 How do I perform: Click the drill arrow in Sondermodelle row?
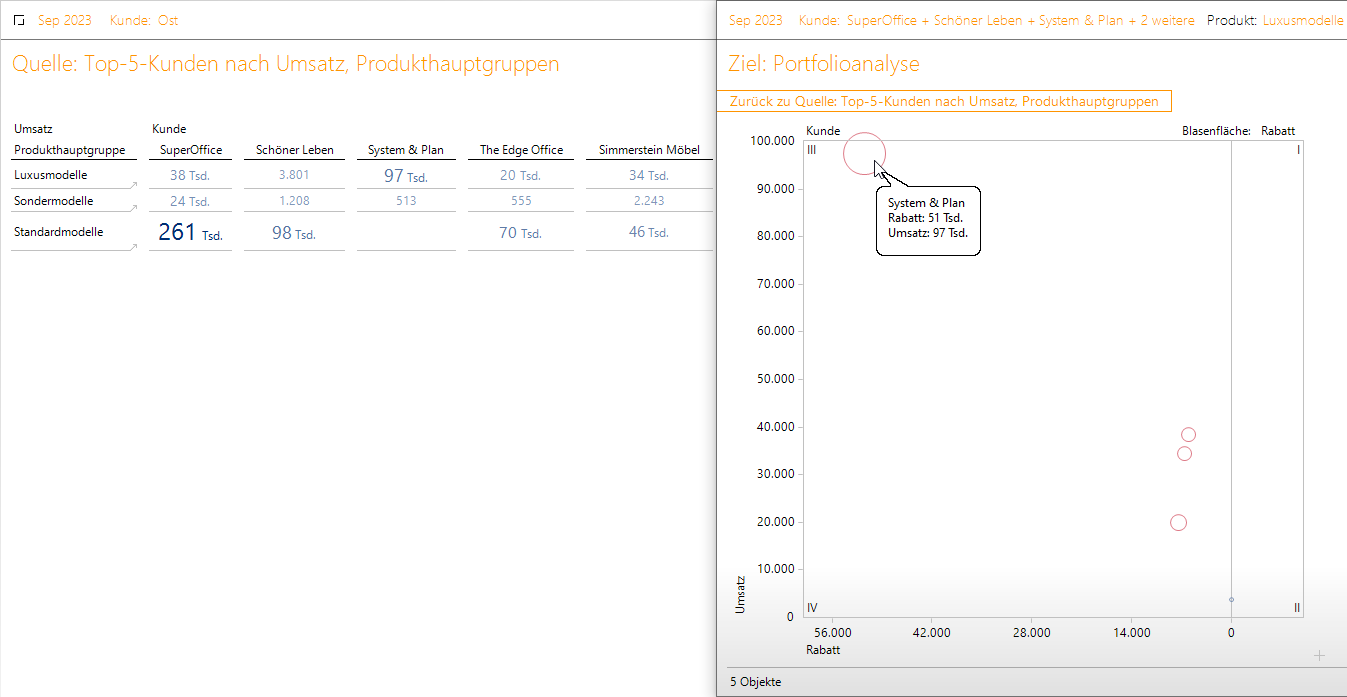(x=132, y=211)
